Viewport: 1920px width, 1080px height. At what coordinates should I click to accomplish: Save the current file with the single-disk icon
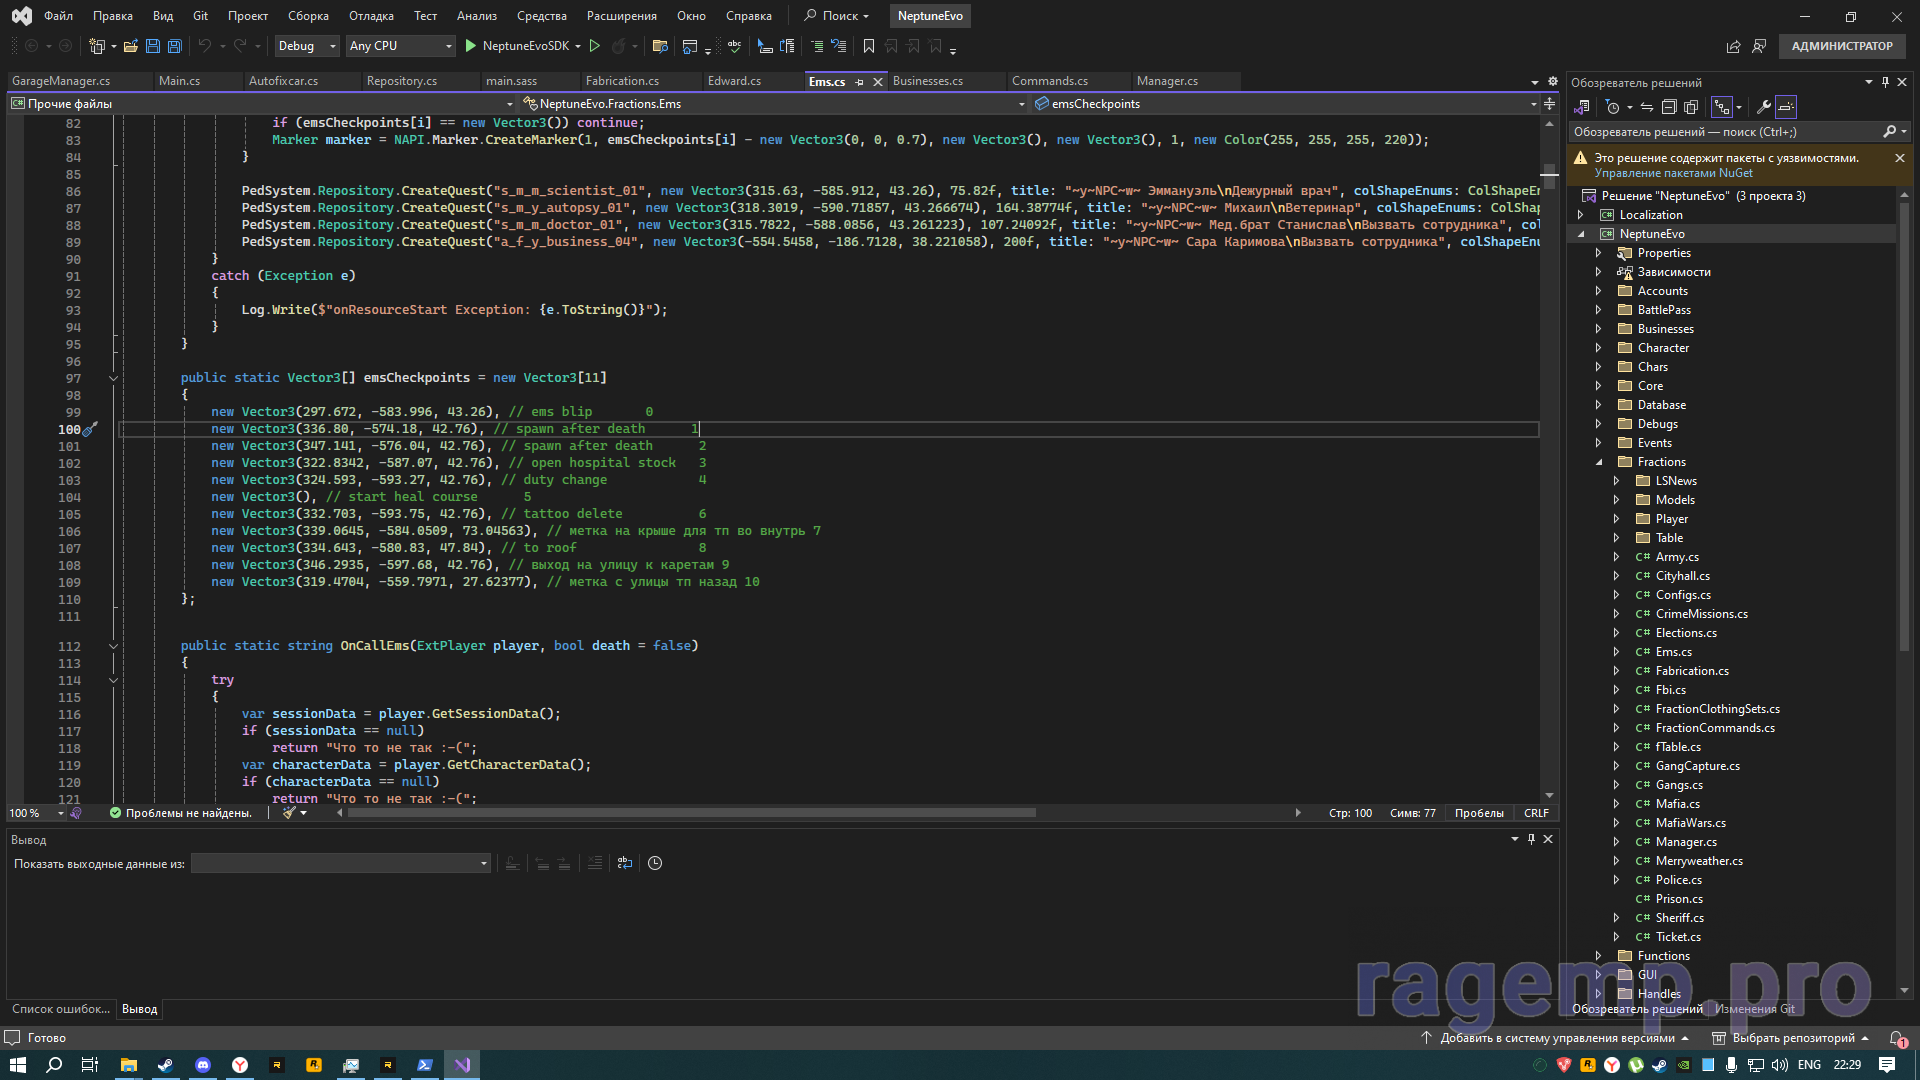[153, 46]
